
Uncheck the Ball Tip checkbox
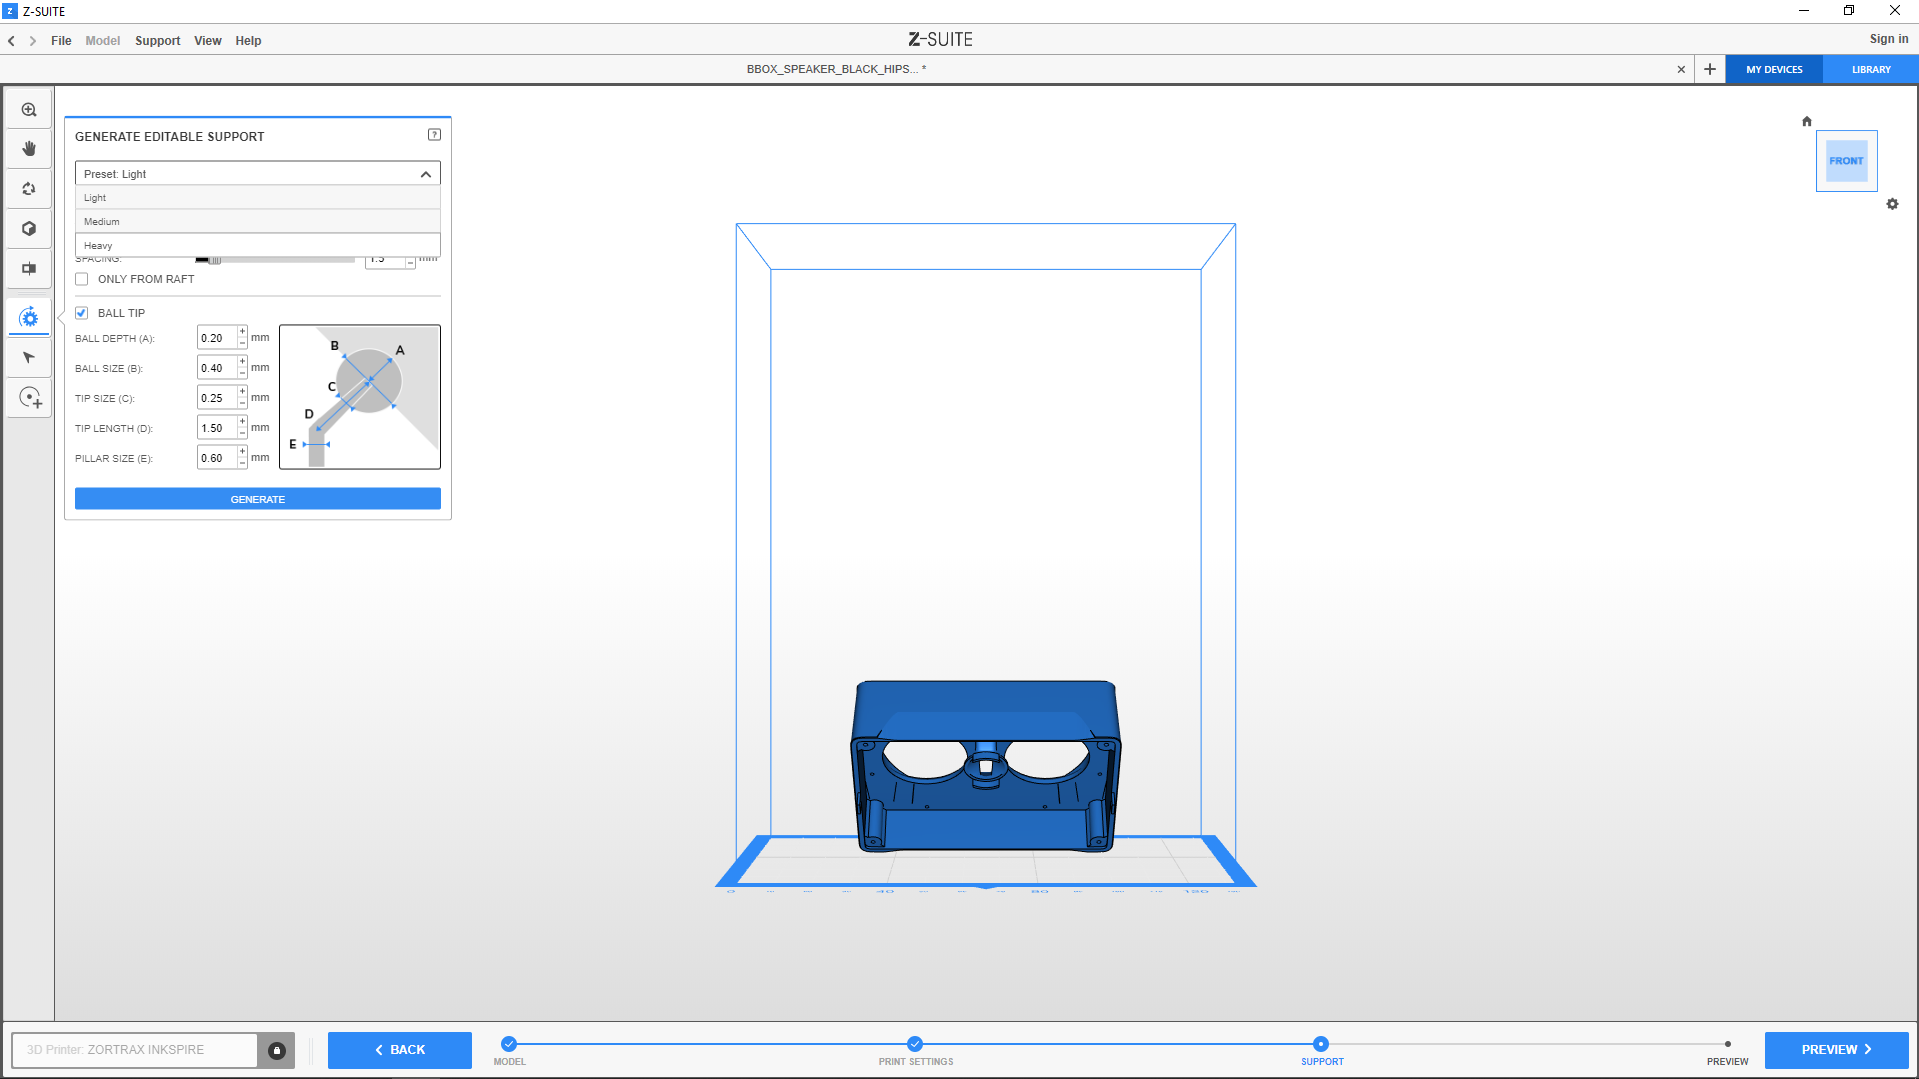(x=82, y=313)
